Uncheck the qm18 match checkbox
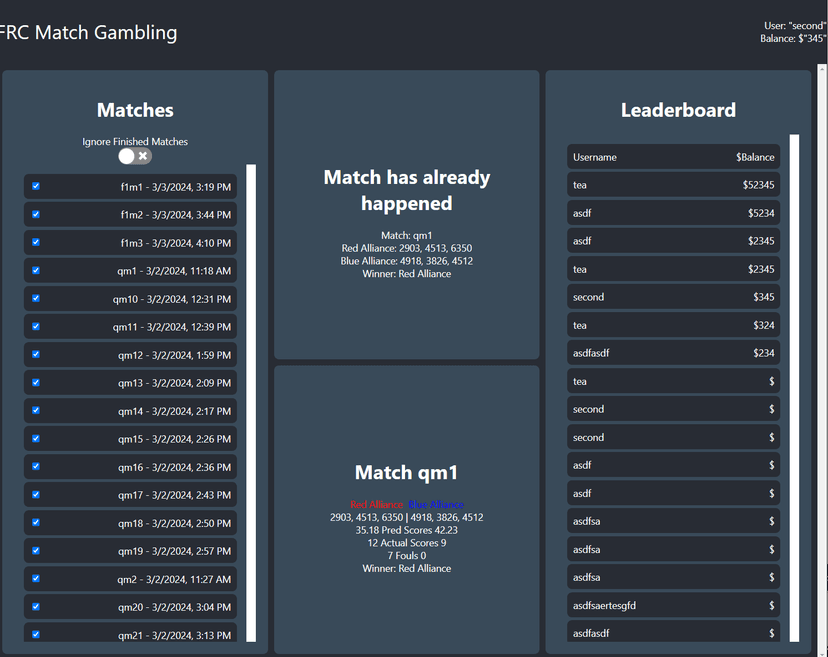Viewport: 828px width, 657px height. click(x=36, y=522)
